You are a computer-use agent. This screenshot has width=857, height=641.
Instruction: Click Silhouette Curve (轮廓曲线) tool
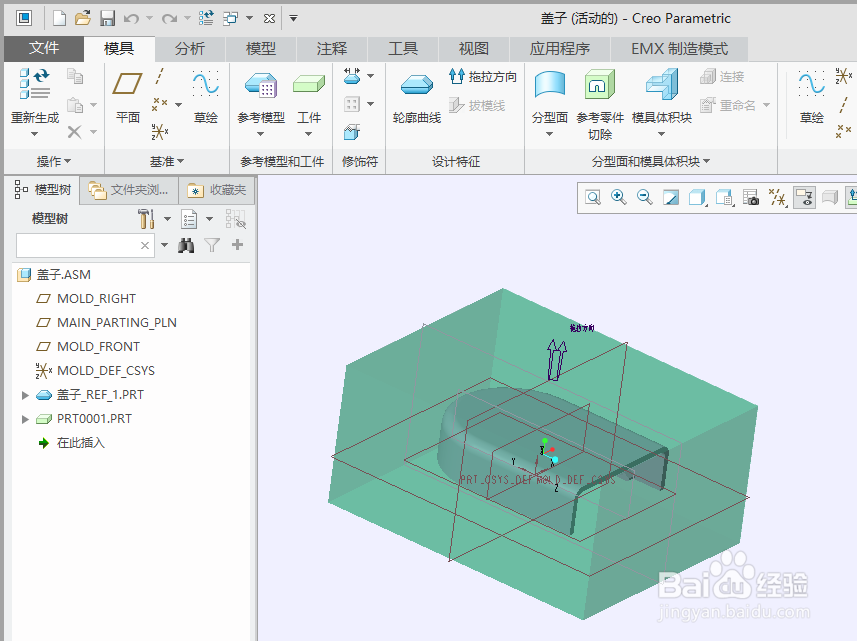click(x=416, y=97)
